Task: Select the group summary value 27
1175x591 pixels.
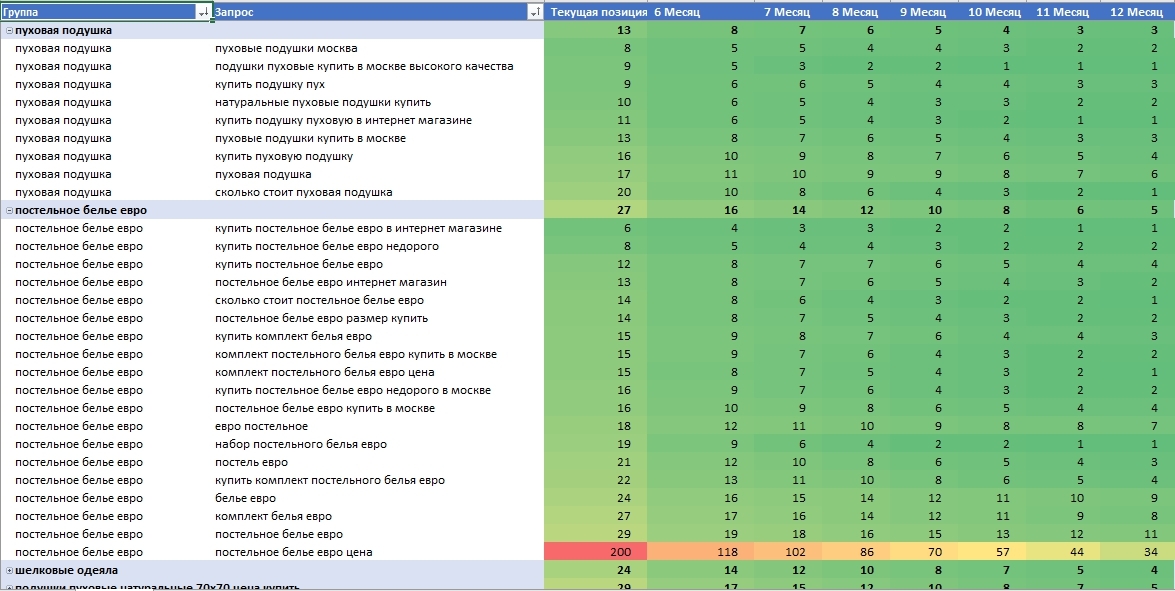Action: [596, 210]
